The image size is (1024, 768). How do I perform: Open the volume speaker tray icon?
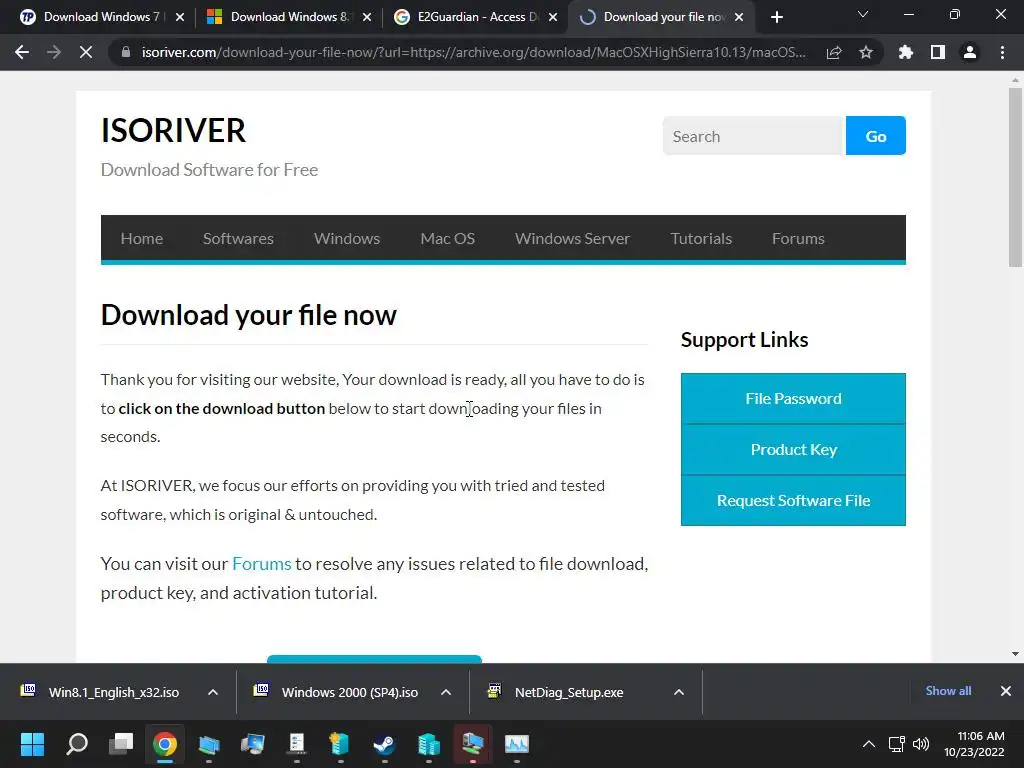coord(921,744)
